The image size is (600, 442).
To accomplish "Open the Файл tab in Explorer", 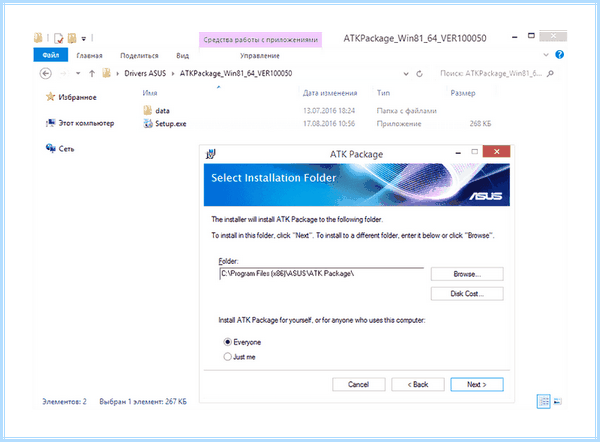I will click(x=51, y=55).
